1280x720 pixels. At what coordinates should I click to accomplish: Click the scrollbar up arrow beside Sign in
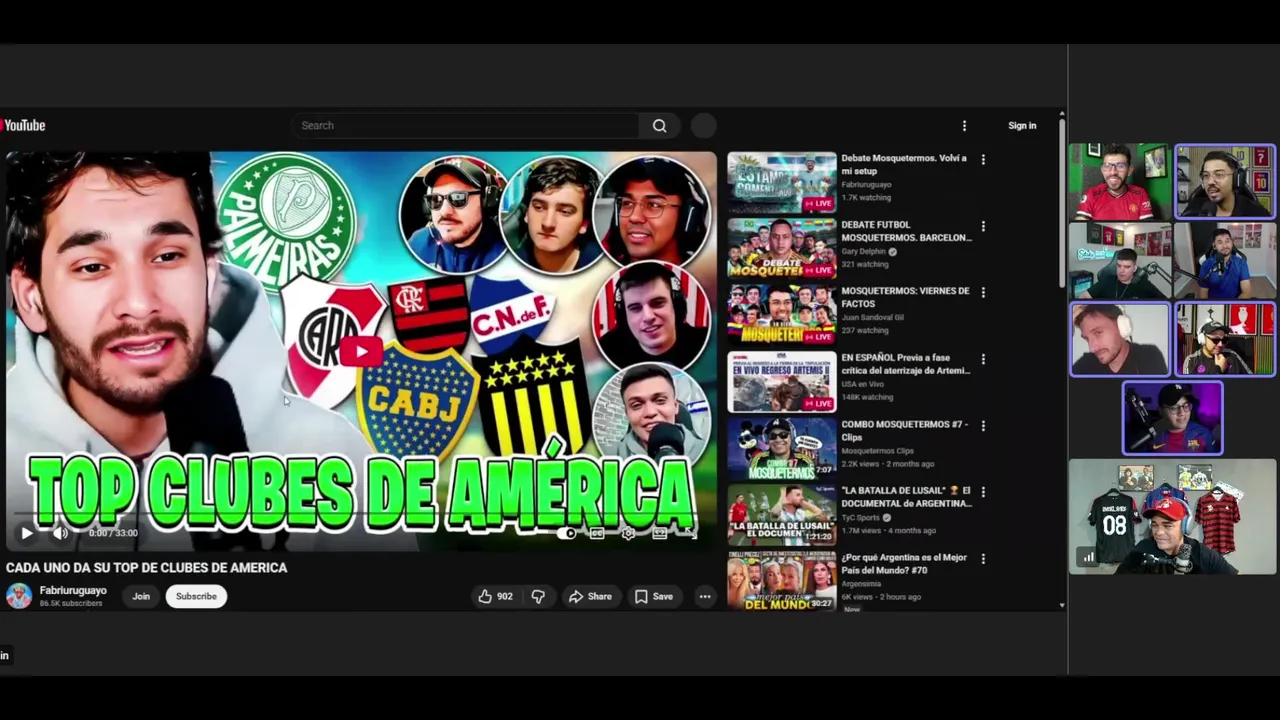[1062, 115]
